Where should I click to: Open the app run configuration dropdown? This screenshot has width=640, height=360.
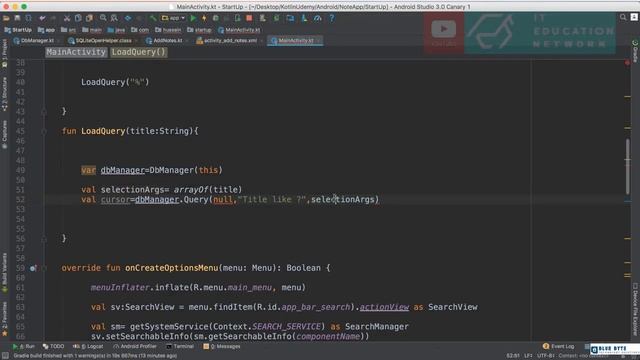173,18
